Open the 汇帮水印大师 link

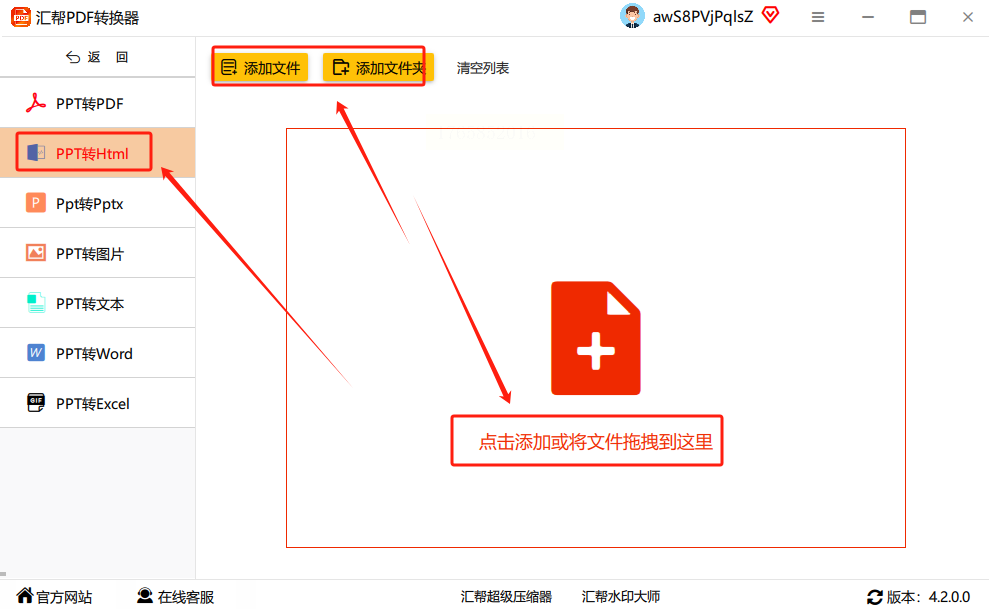point(621,596)
